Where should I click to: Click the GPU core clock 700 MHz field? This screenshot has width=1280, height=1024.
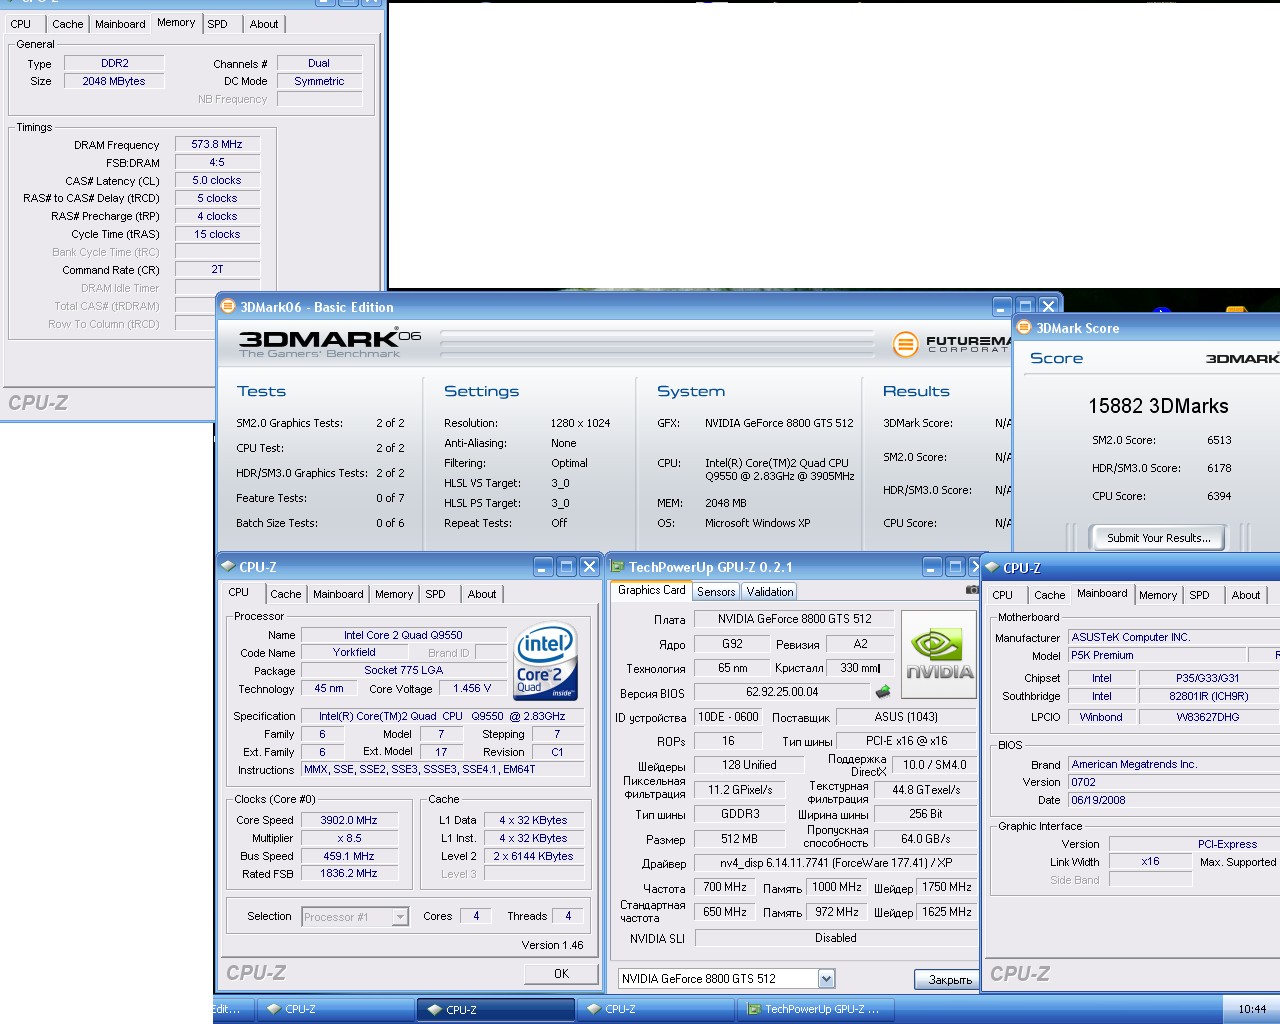click(x=724, y=887)
